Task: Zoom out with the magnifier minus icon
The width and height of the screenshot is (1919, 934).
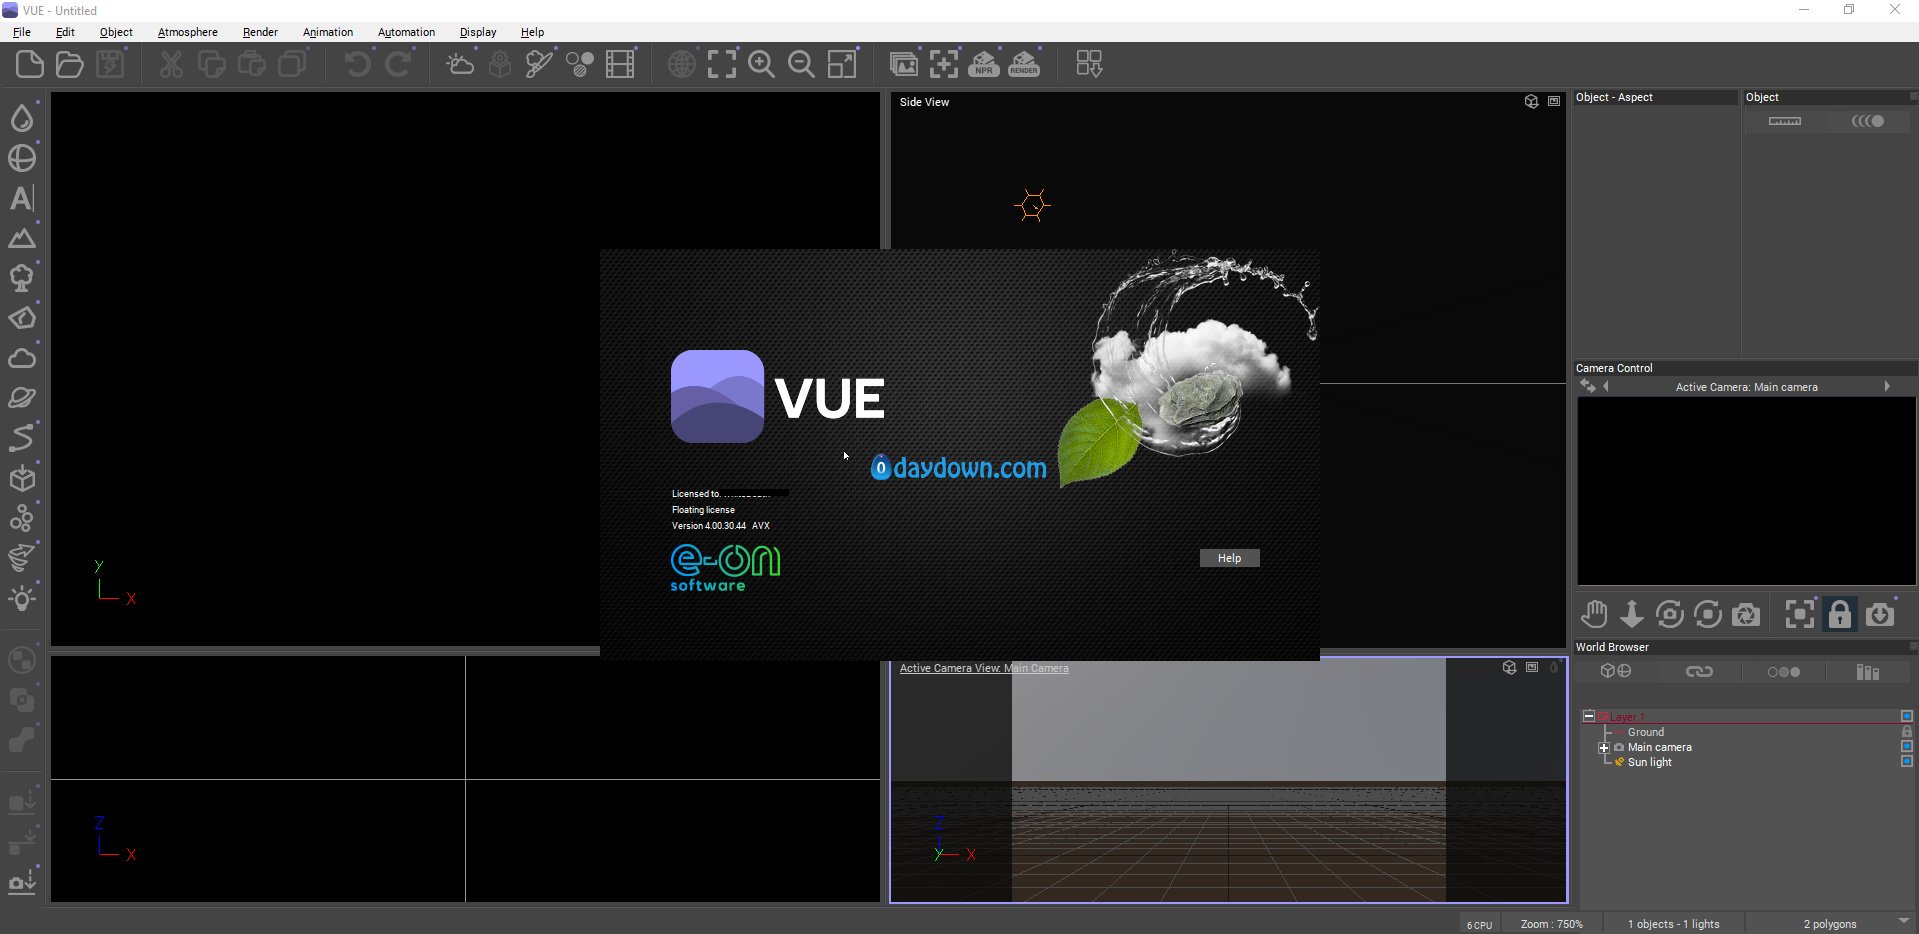Action: 801,65
